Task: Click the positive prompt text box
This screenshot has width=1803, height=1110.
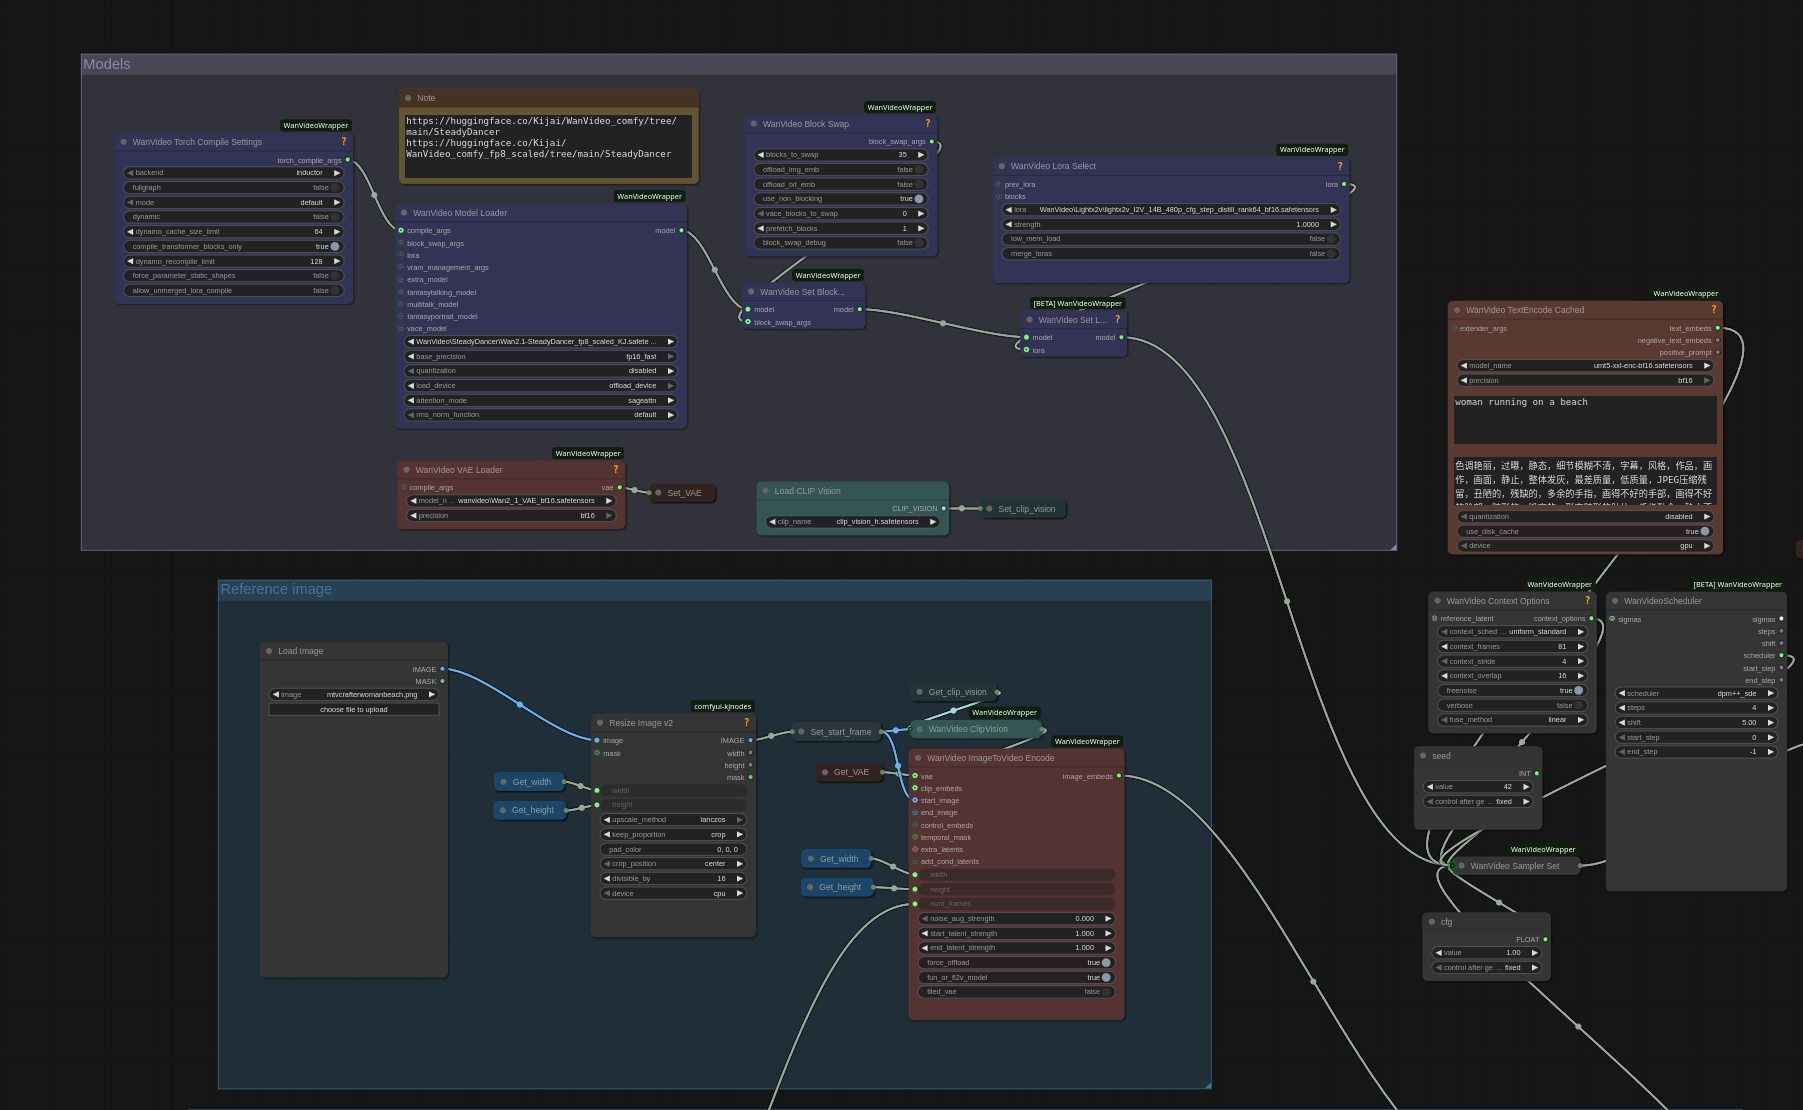Action: click(x=1584, y=418)
